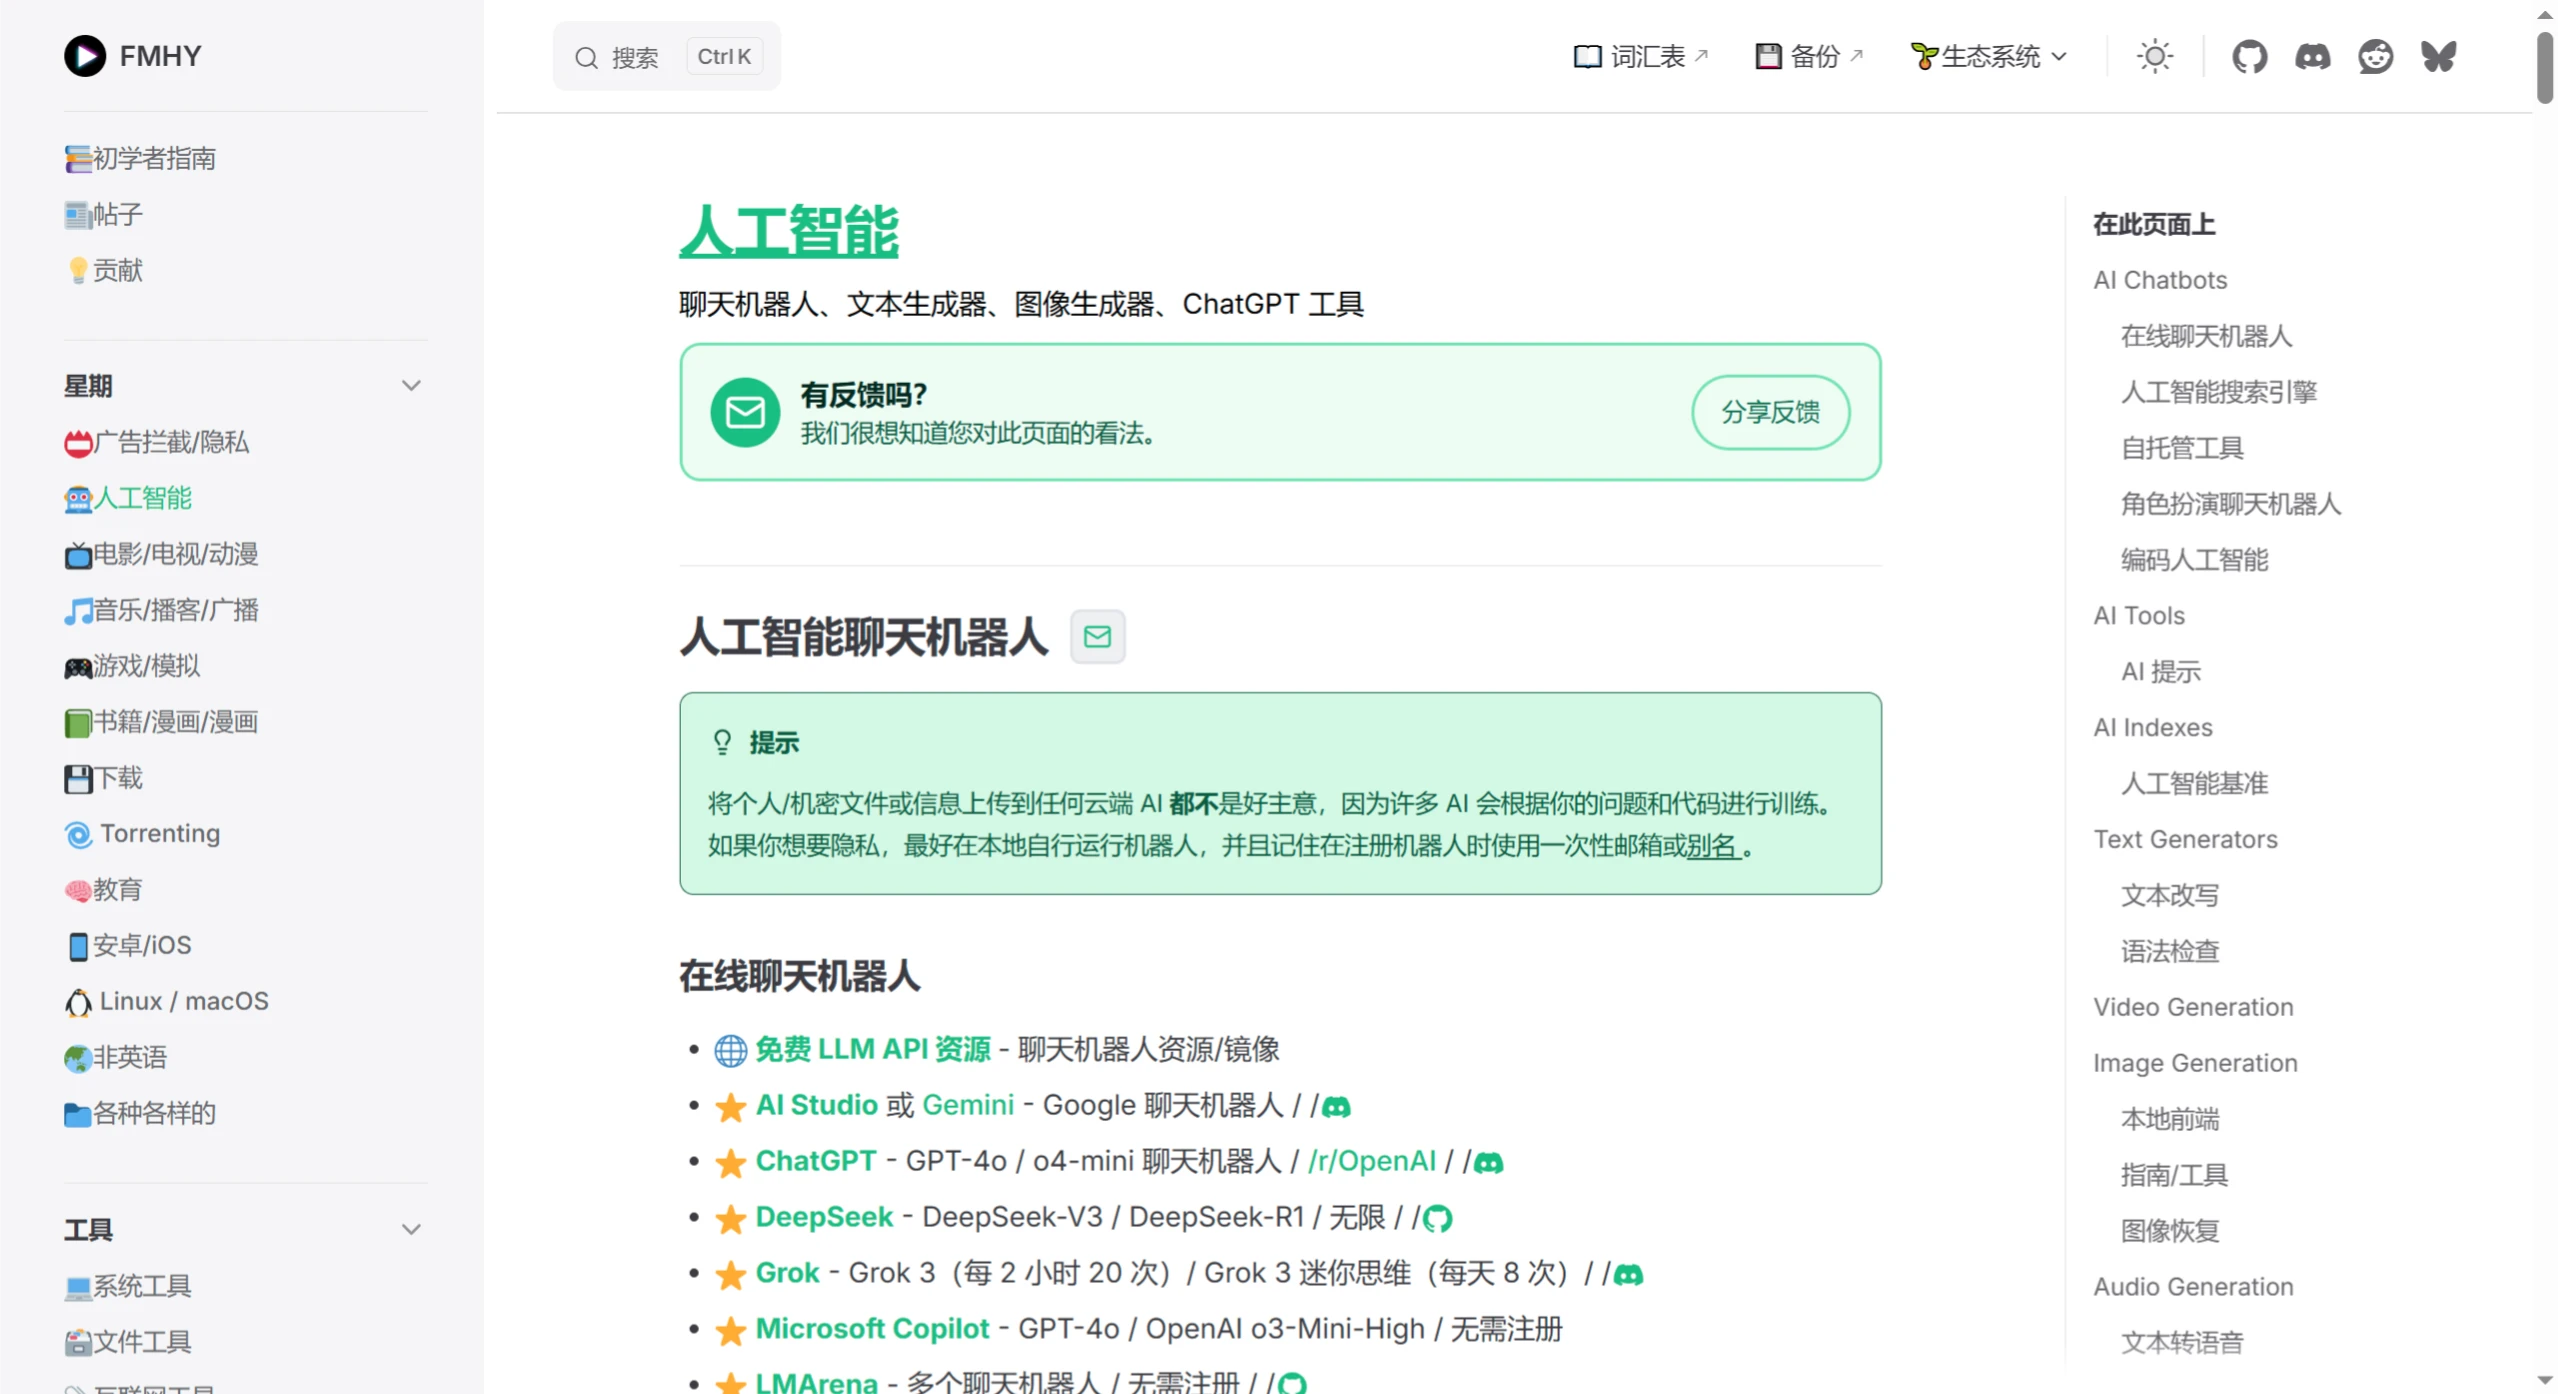Open 书籍/漫画/漫画 sidebar page
The width and height of the screenshot is (2558, 1394).
161,722
